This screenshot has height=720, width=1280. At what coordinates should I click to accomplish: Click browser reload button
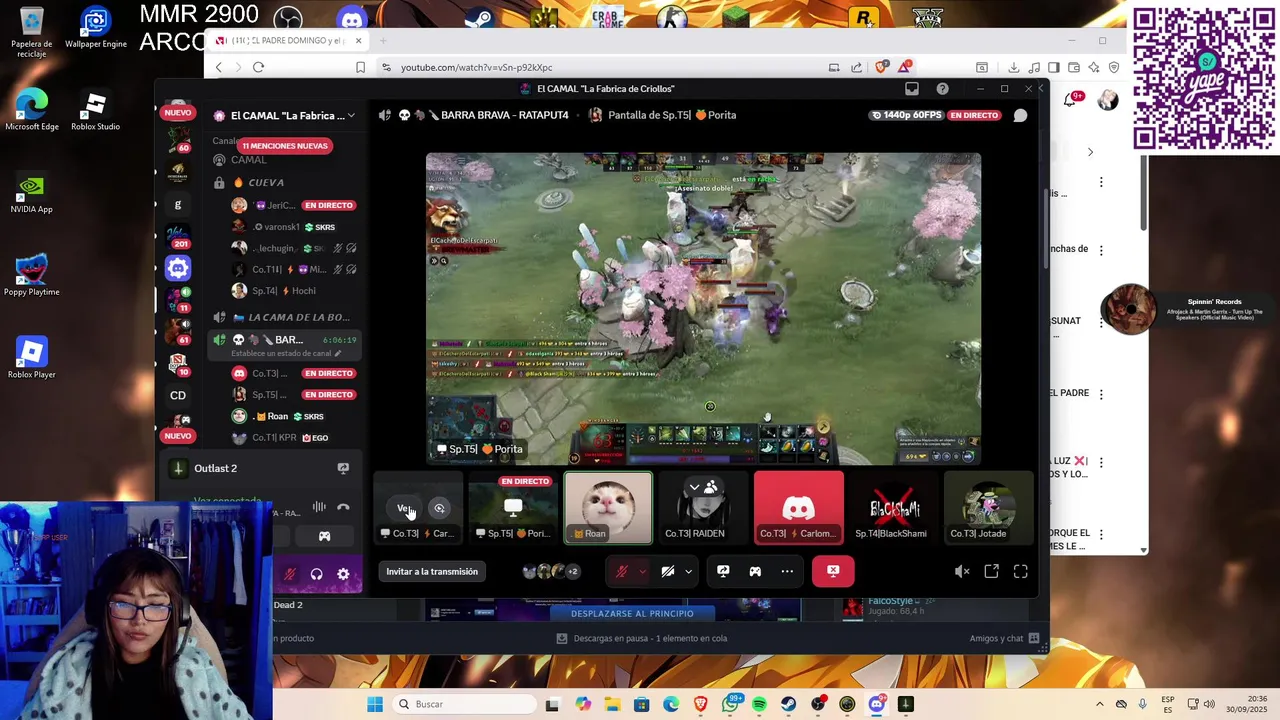tap(258, 67)
